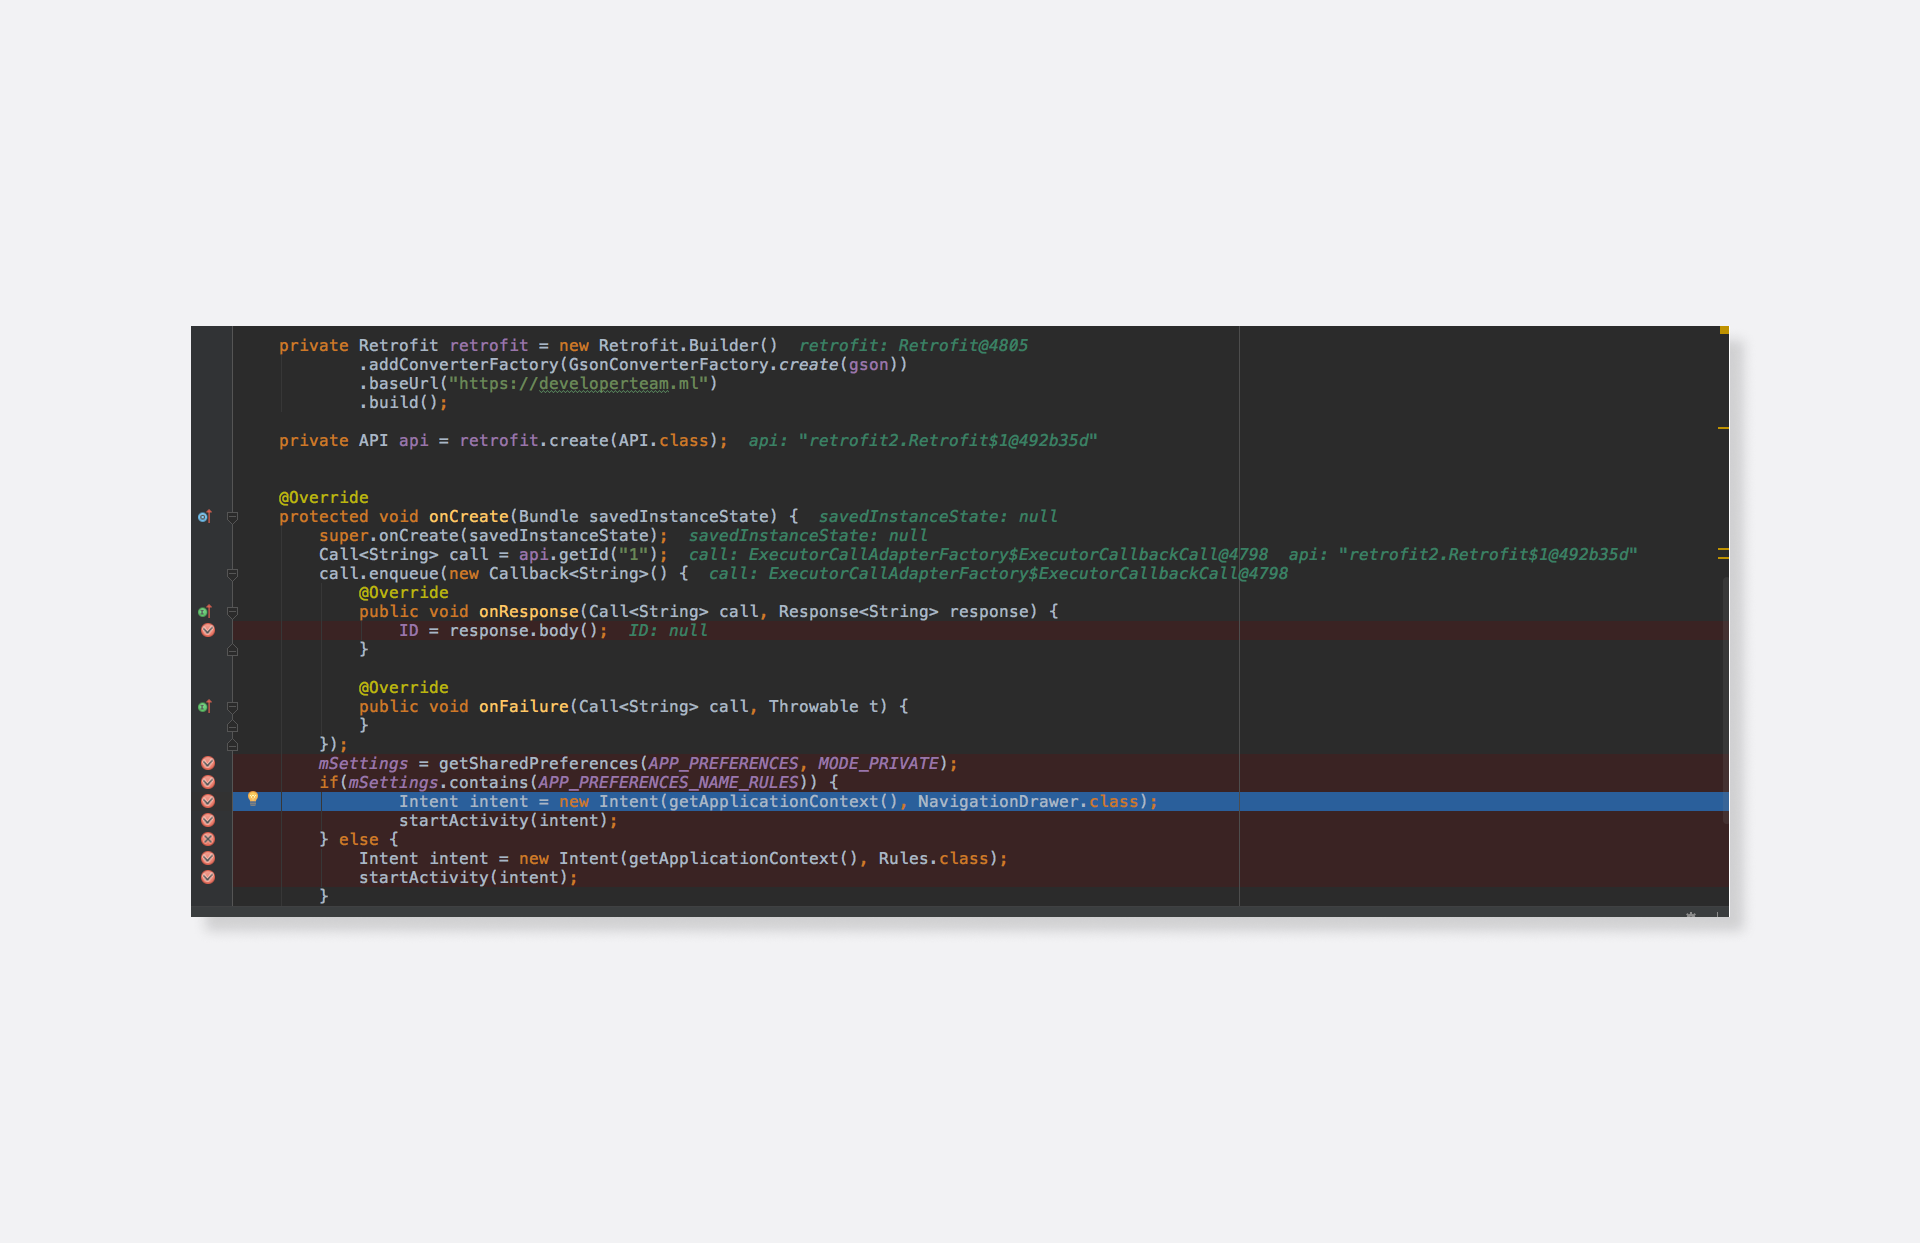1920x1243 pixels.
Task: Toggle breakpoint on highlighted NavigationDrawer Intent line
Action: [208, 801]
